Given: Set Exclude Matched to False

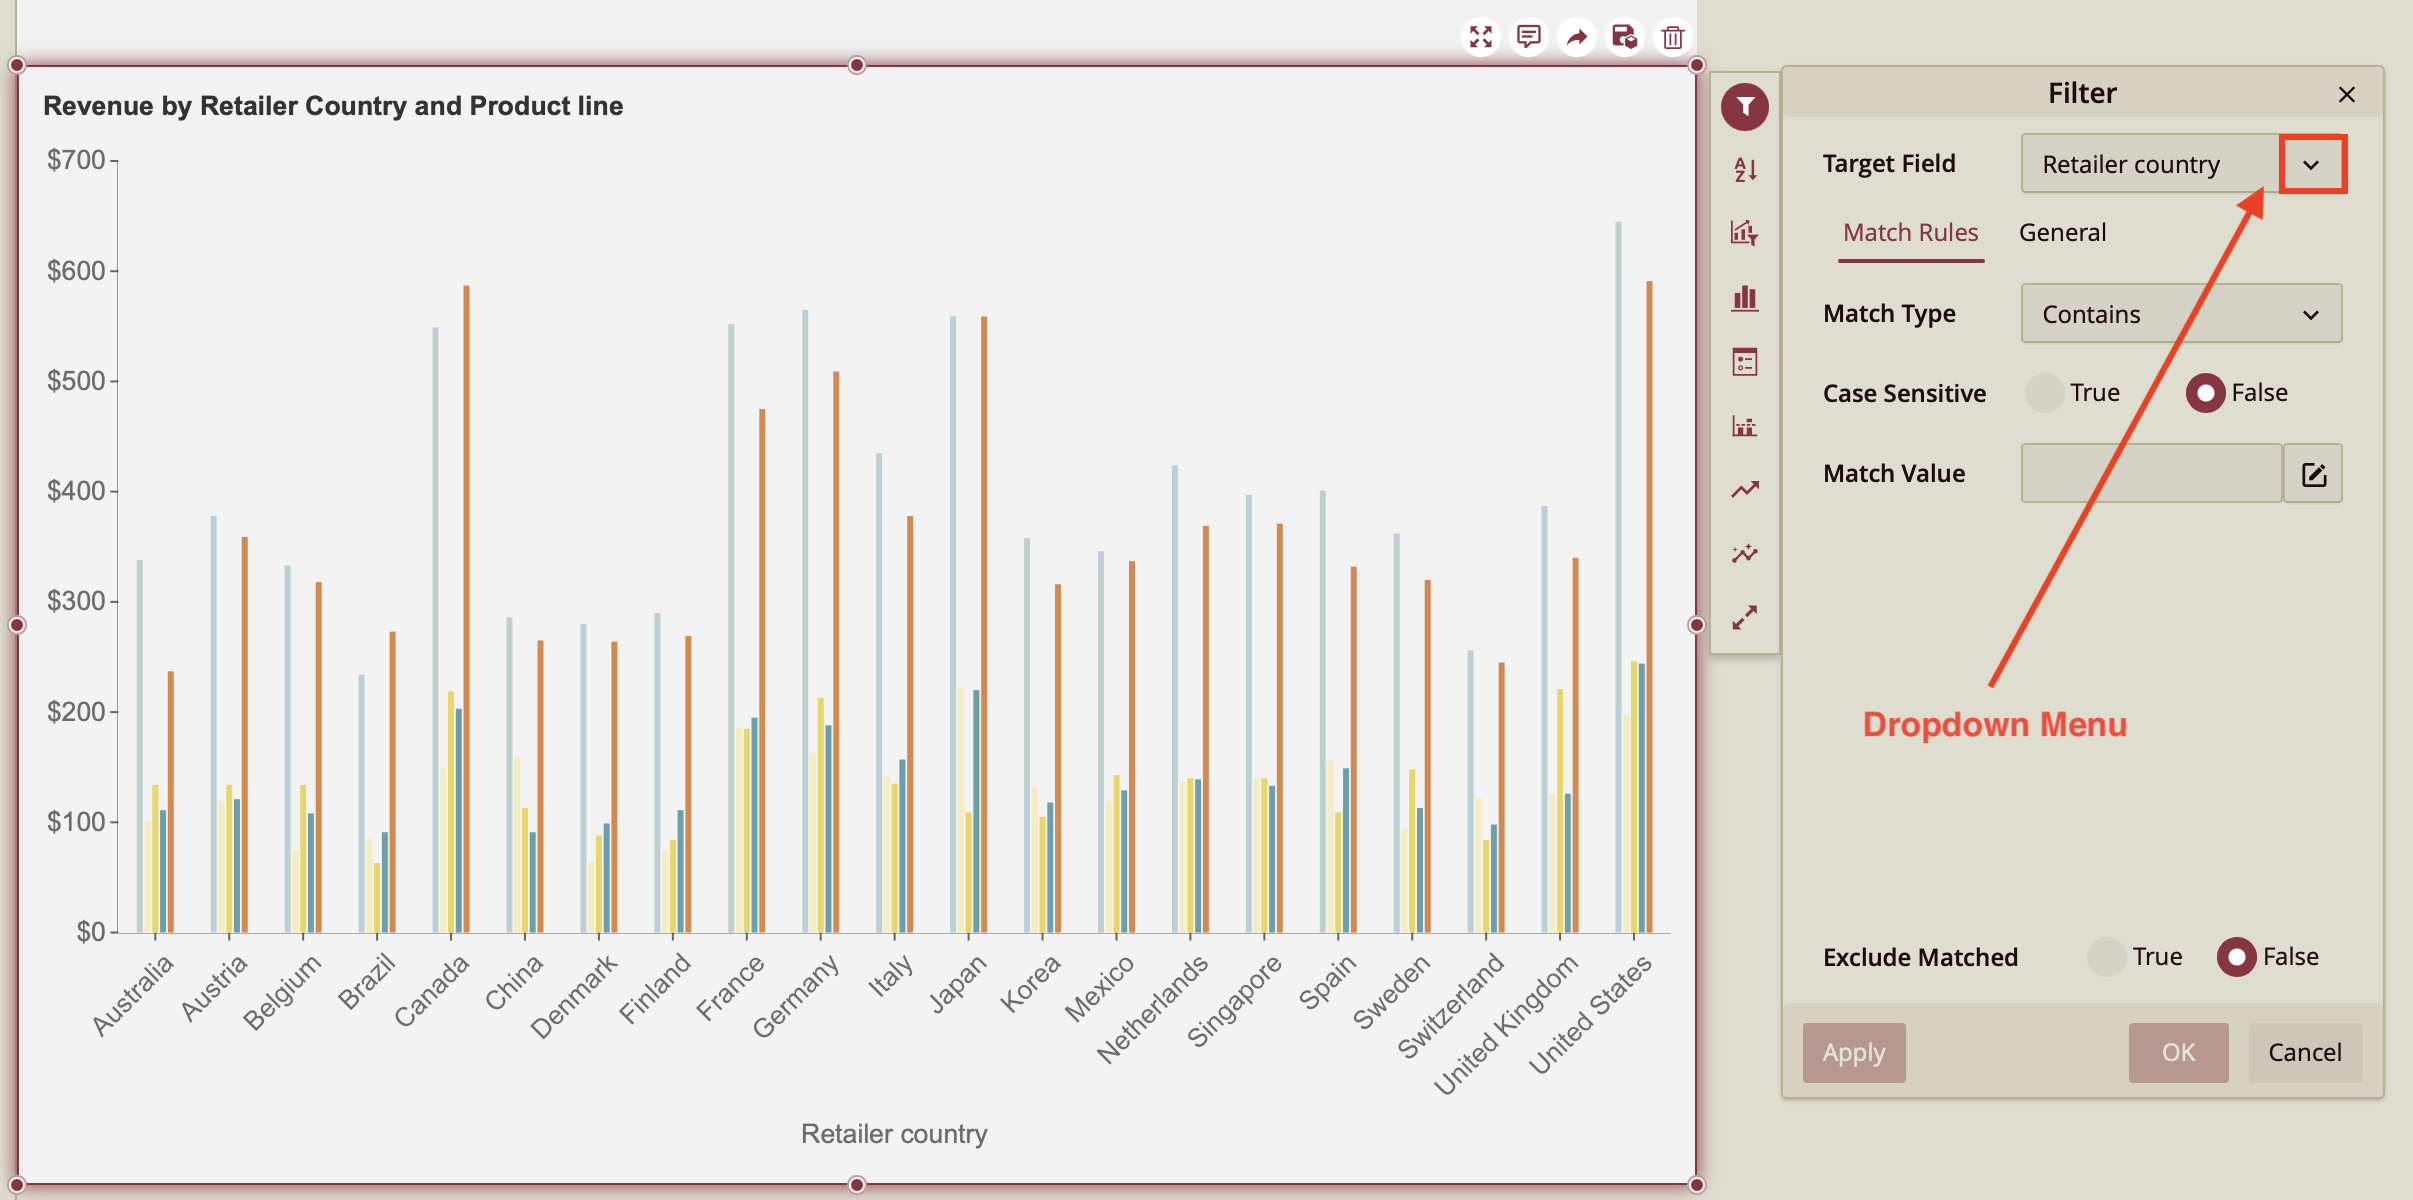Looking at the screenshot, I should tap(2236, 957).
